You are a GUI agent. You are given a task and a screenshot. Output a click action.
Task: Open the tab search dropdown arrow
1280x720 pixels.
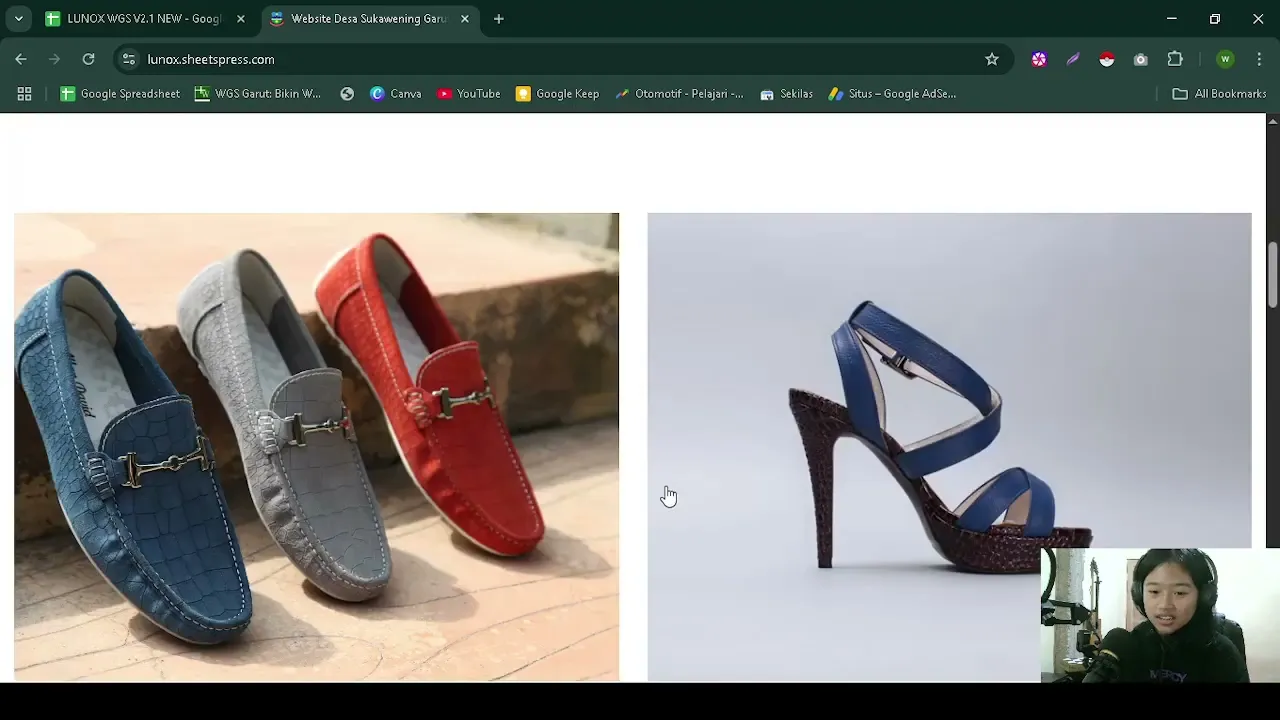18,19
